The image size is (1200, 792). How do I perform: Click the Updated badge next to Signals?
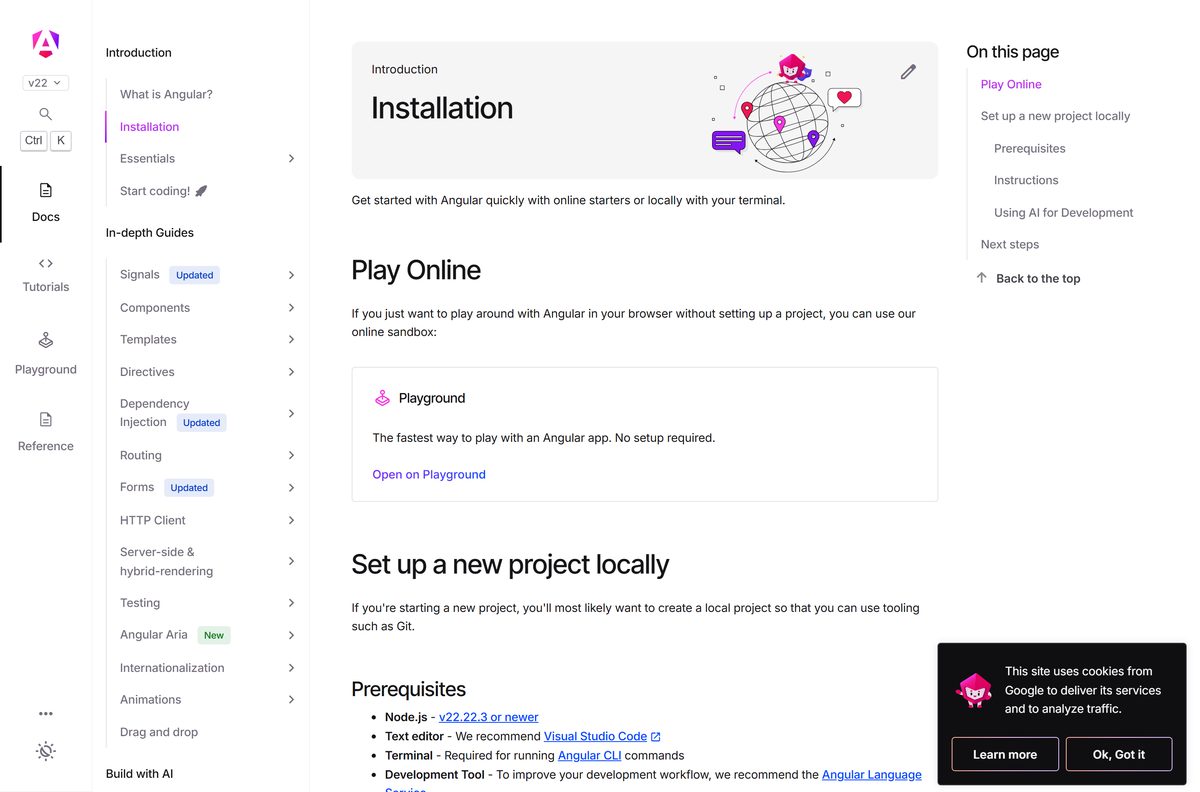194,275
